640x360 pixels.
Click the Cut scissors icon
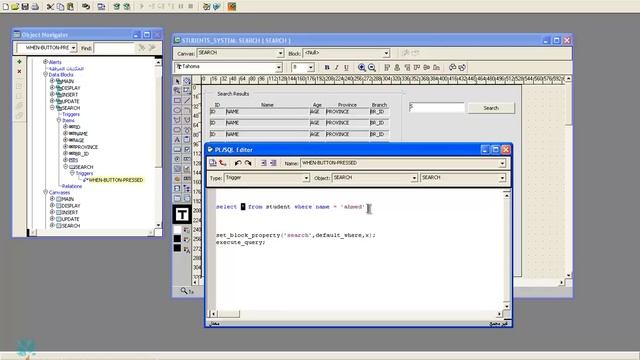[50, 7]
